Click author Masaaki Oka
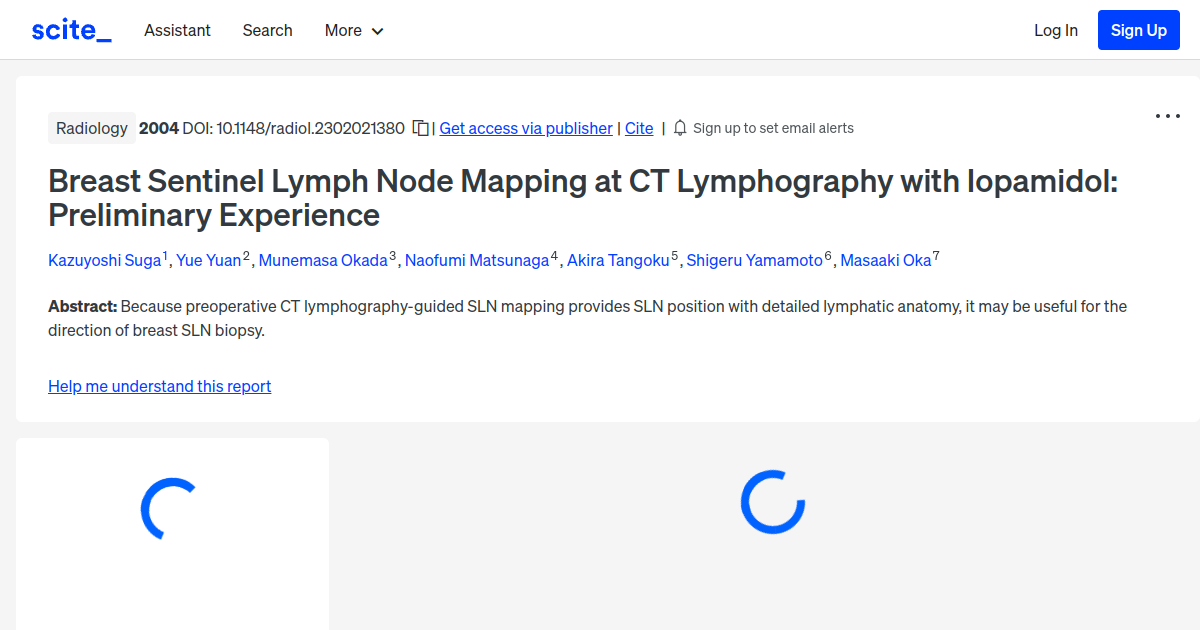 886,260
